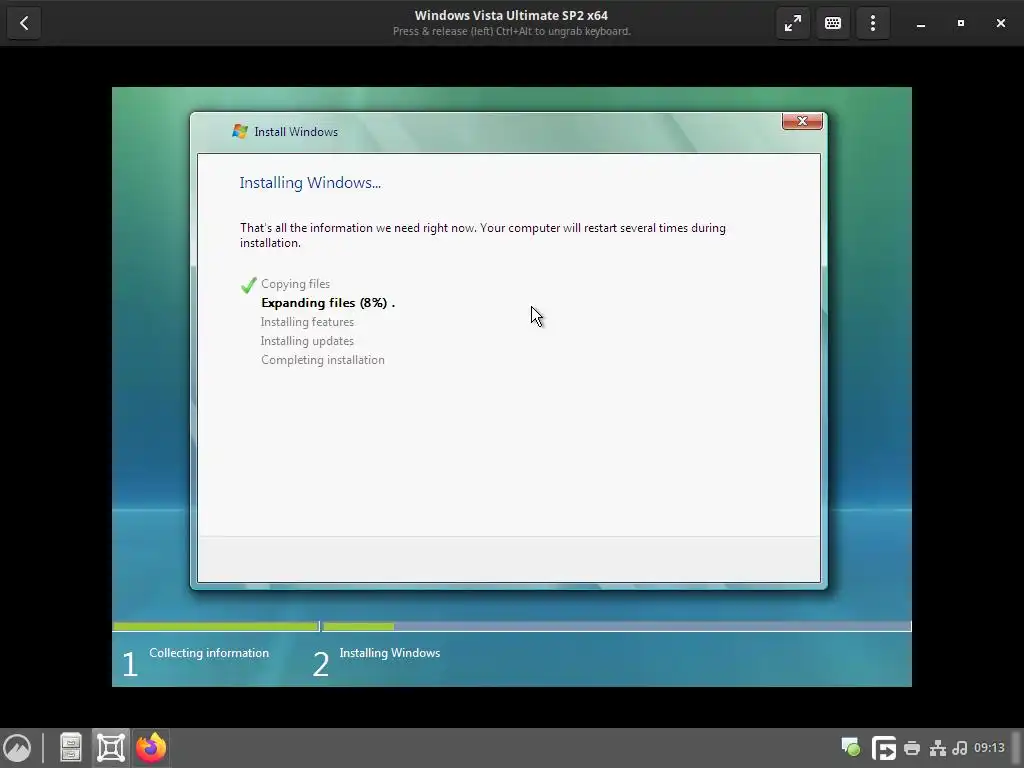Click the green checkmark beside Copying files
Image resolution: width=1024 pixels, height=768 pixels.
pos(248,285)
